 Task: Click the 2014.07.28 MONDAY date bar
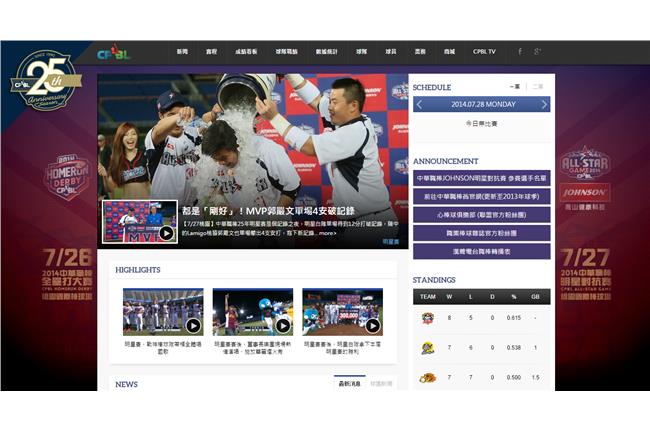[482, 104]
